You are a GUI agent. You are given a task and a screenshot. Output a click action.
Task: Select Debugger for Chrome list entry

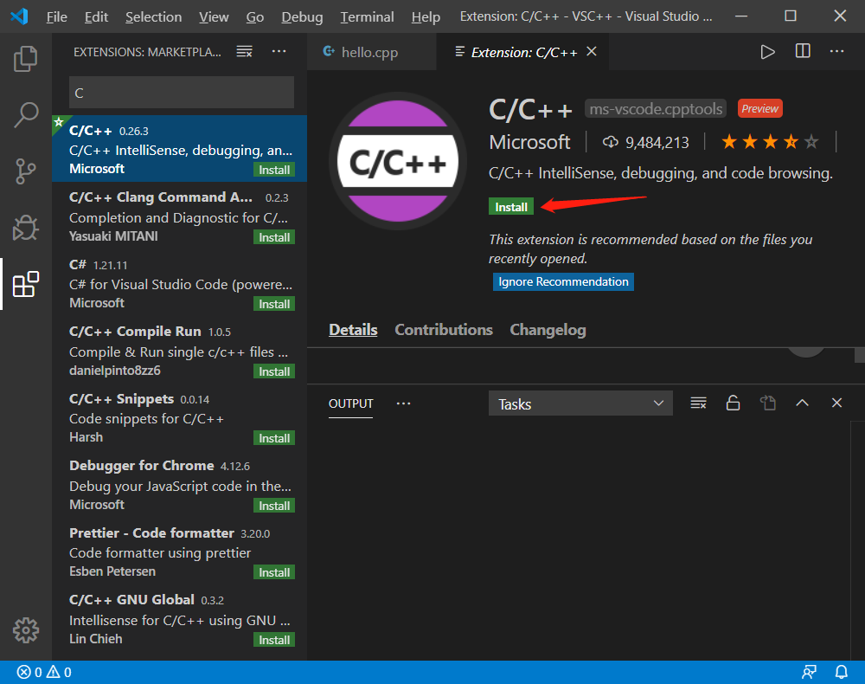click(179, 484)
